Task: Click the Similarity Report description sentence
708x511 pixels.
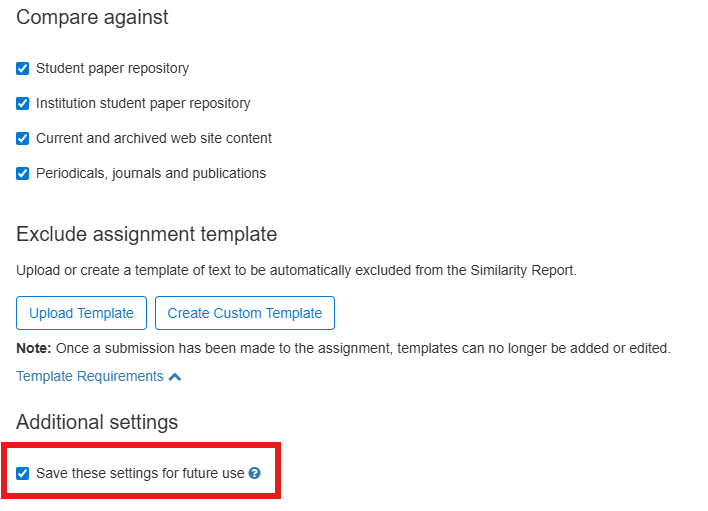Action: click(x=296, y=270)
